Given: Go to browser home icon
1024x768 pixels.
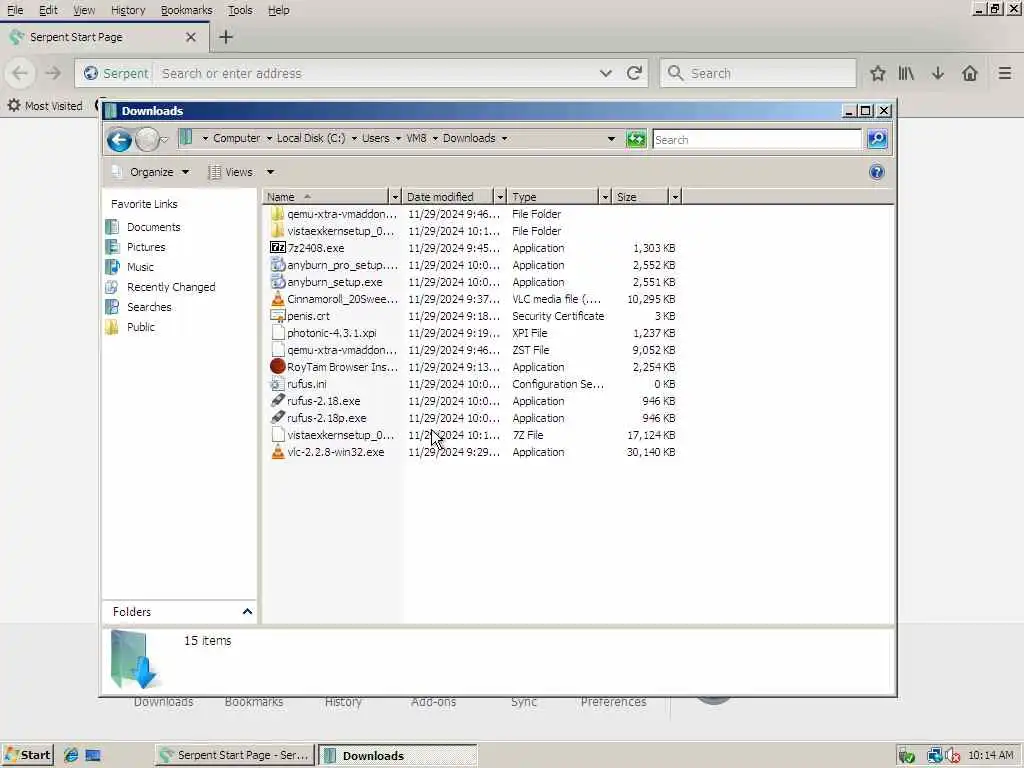Looking at the screenshot, I should [x=970, y=73].
